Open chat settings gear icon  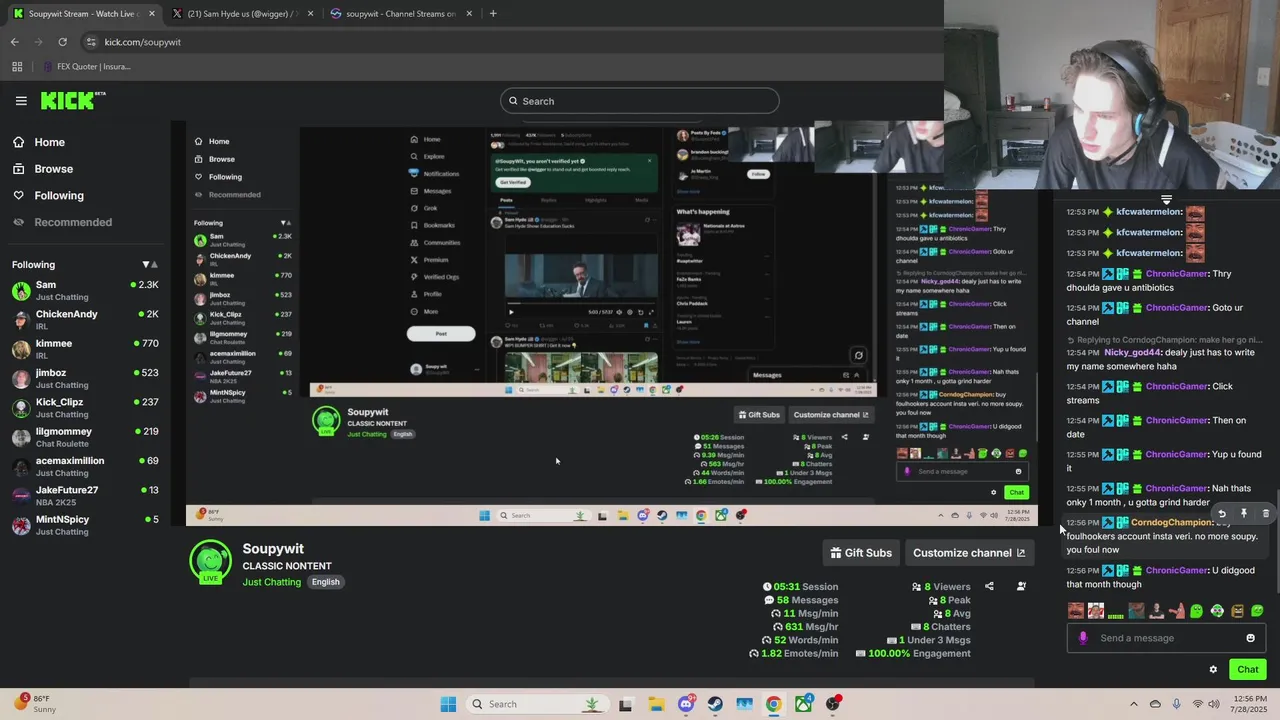click(x=1213, y=670)
